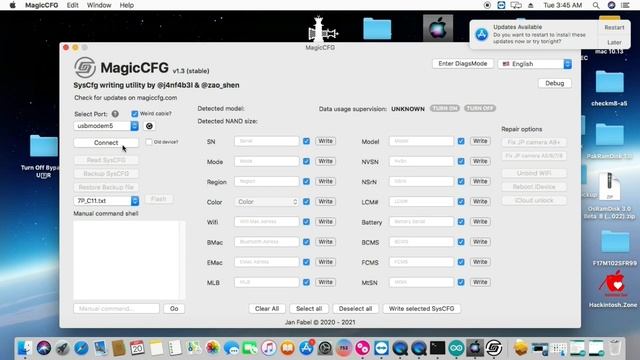The width and height of the screenshot is (640, 360).
Task: Refresh the port list with the circular icon
Action: click(x=149, y=126)
